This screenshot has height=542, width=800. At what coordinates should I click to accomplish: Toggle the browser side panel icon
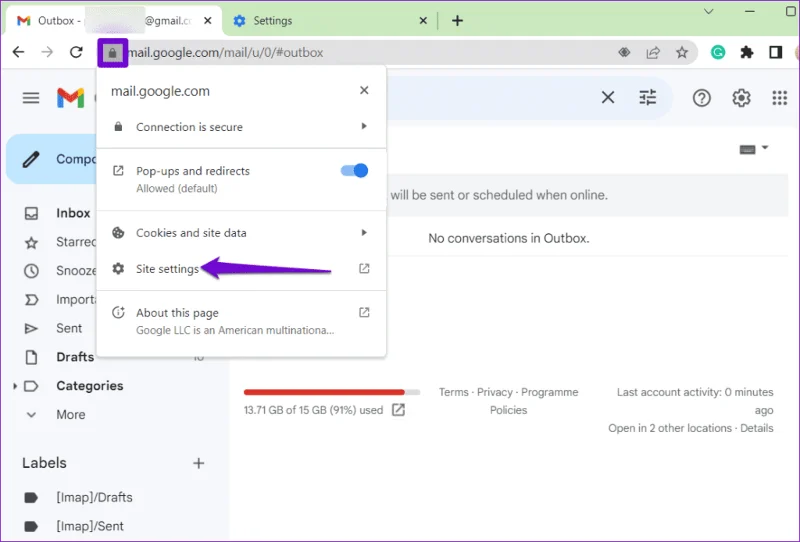tap(776, 52)
